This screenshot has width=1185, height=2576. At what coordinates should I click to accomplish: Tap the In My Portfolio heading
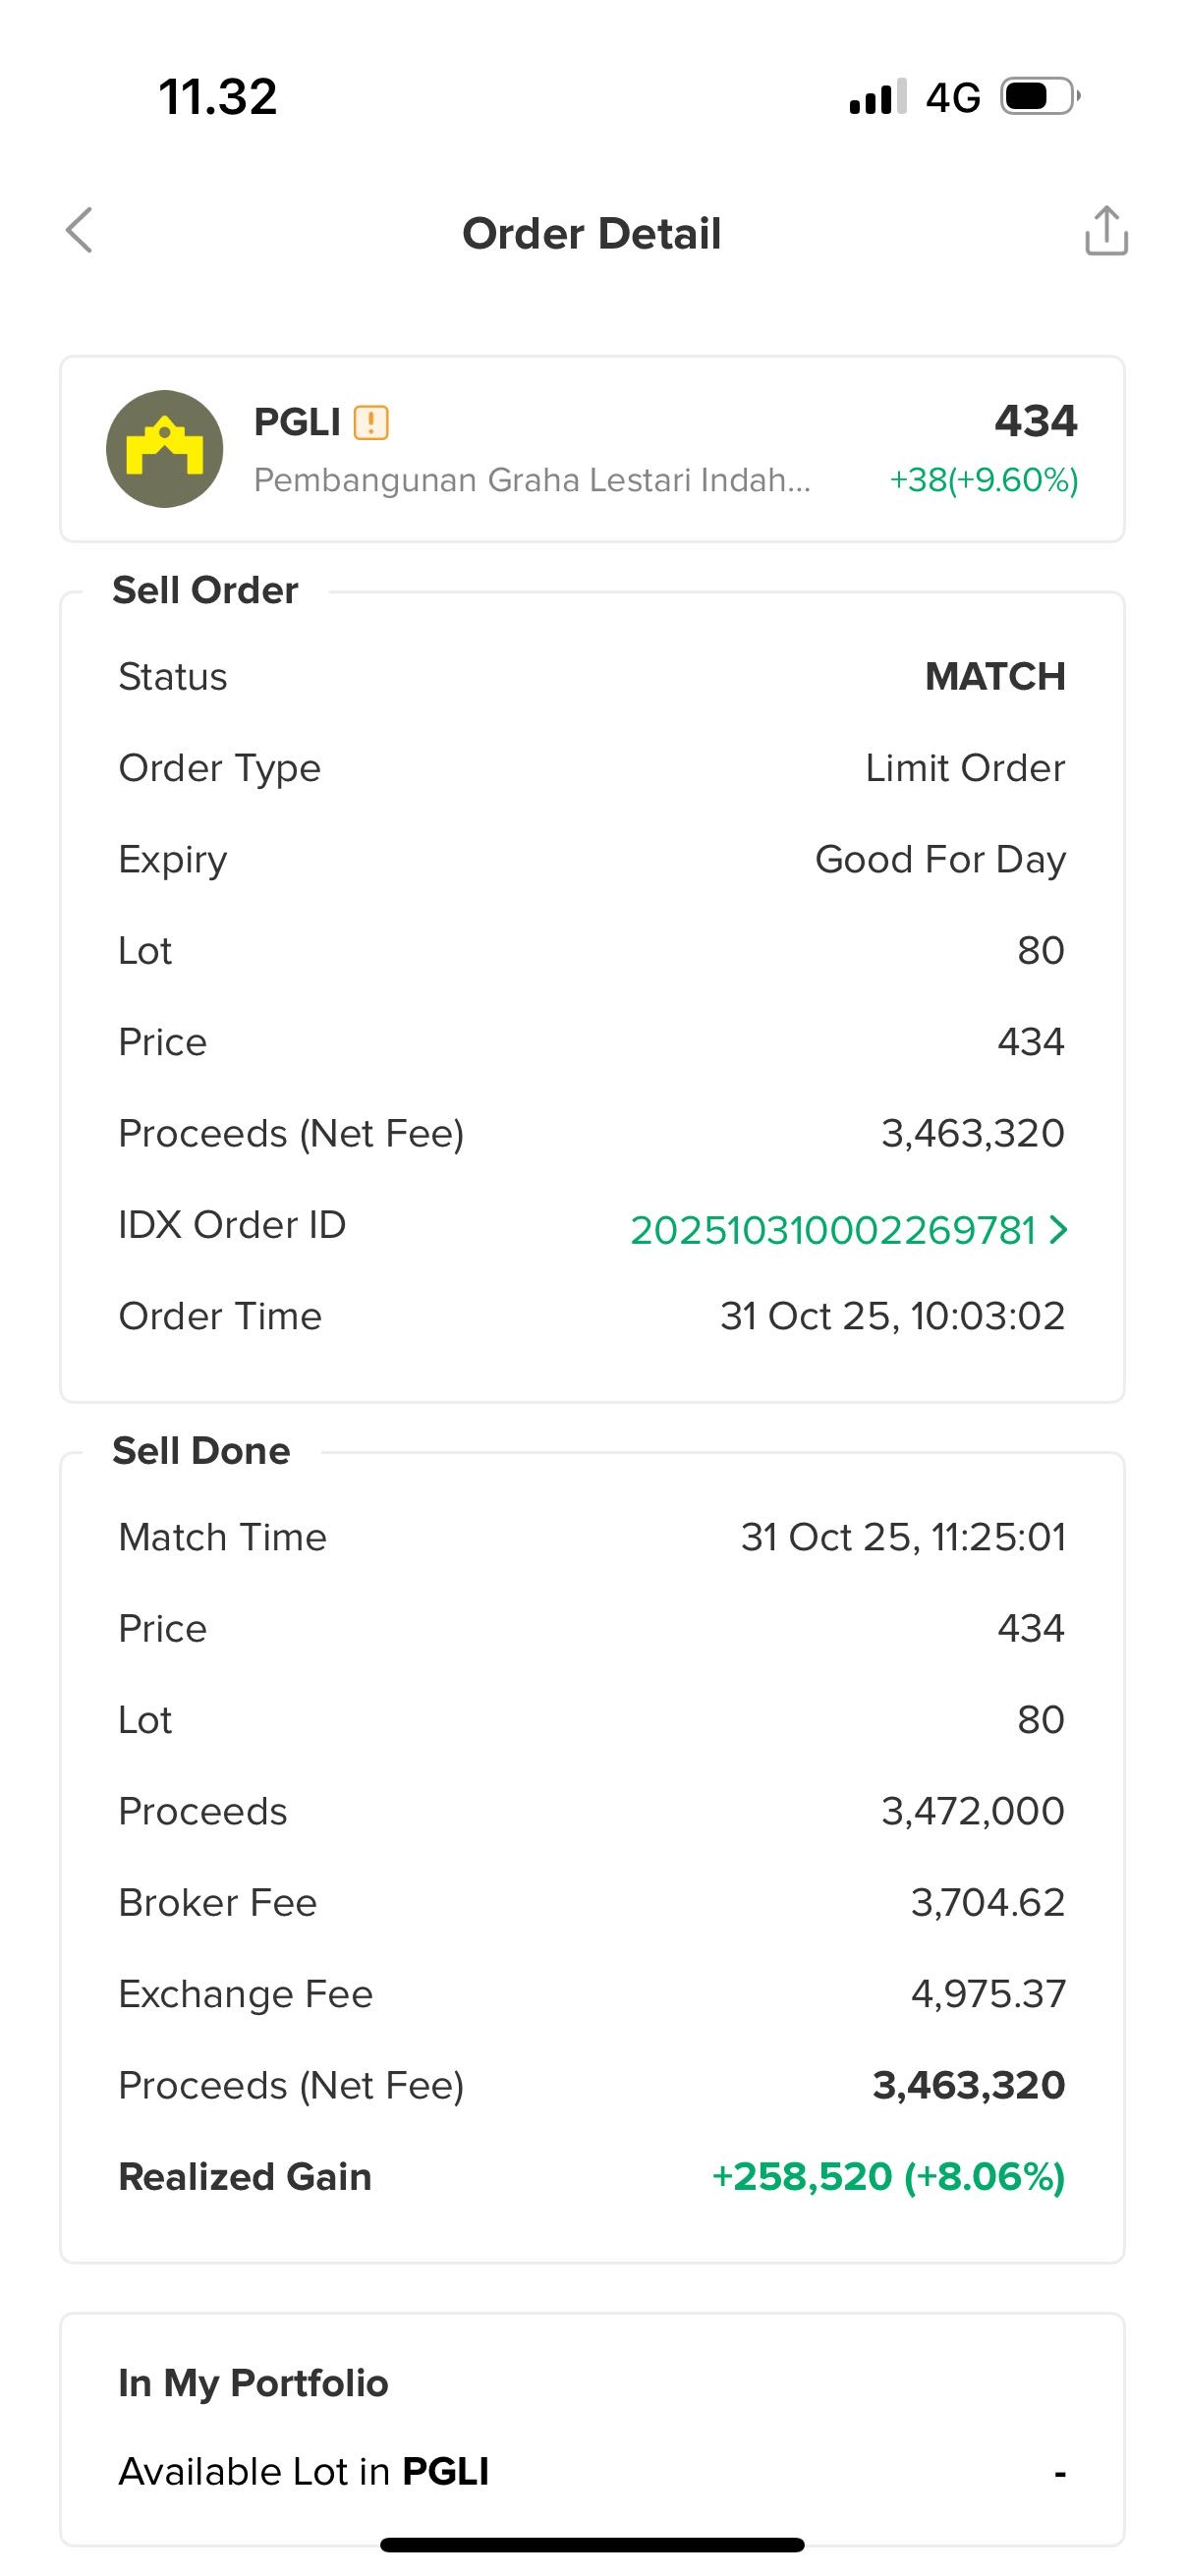pyautogui.click(x=253, y=2383)
